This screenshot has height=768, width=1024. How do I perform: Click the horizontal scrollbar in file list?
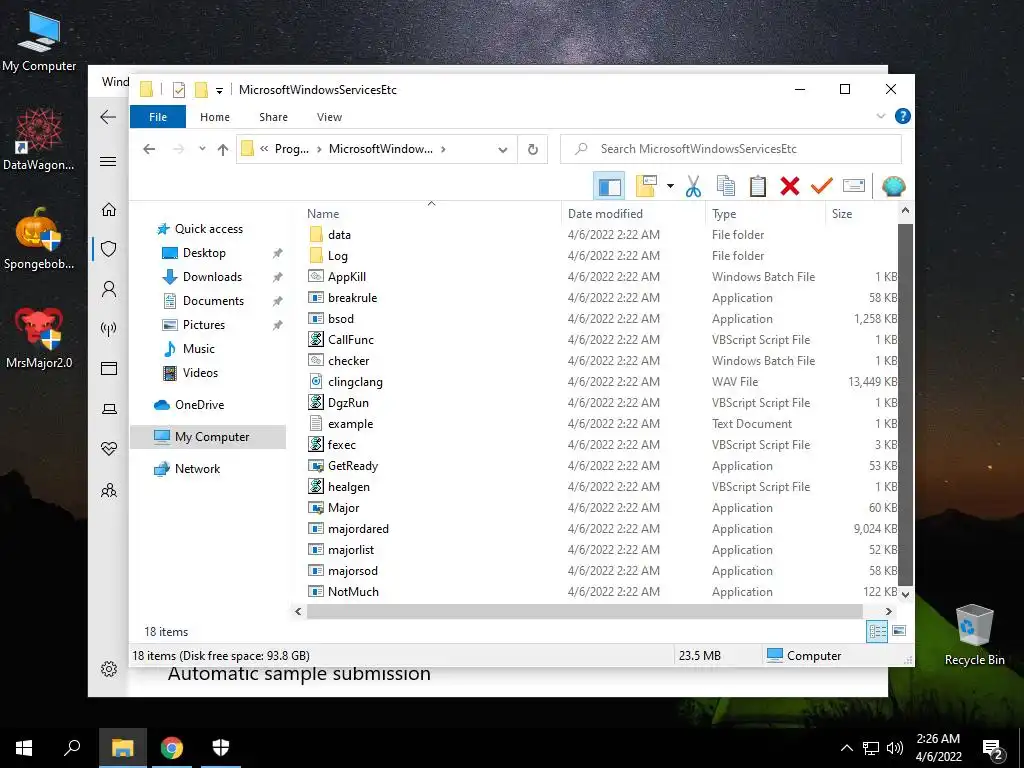click(584, 611)
